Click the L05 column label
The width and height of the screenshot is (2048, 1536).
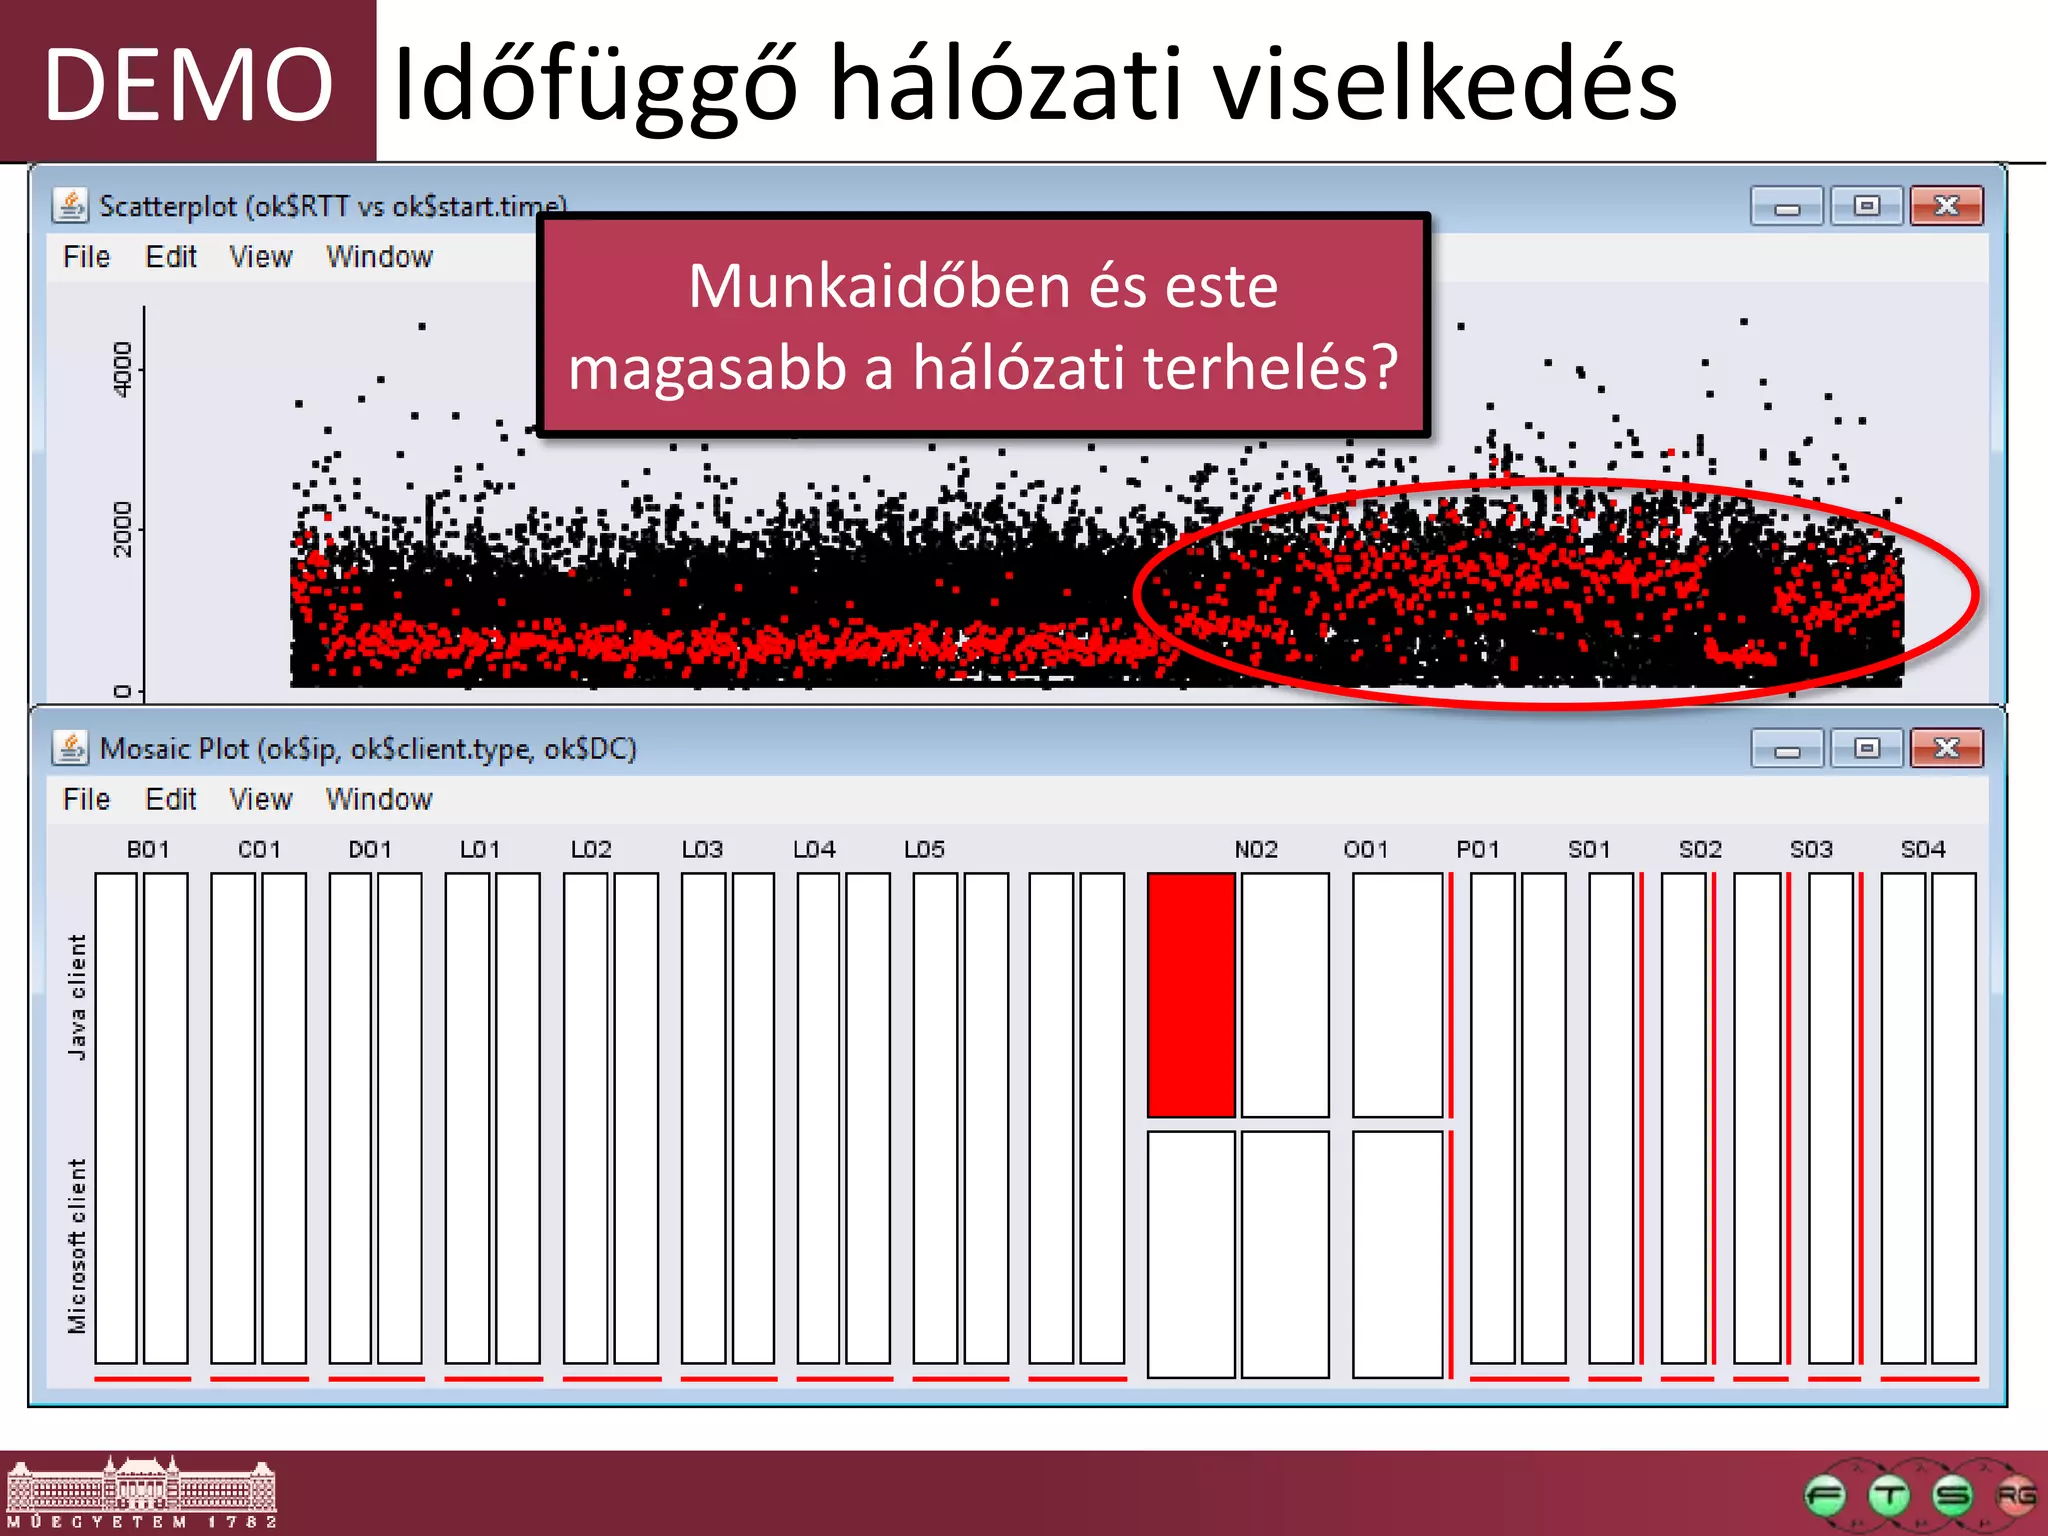(924, 849)
